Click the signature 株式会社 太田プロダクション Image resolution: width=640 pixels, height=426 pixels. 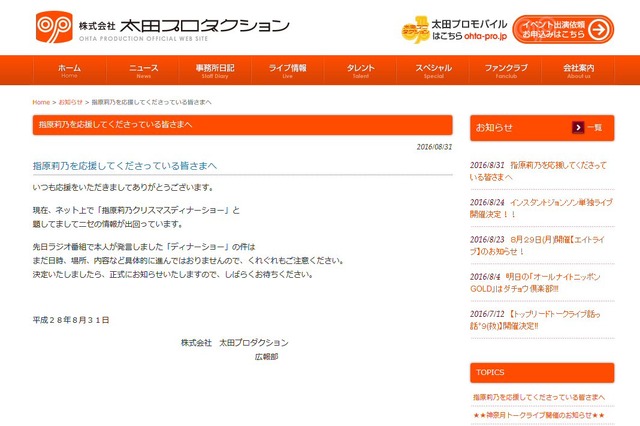click(x=235, y=343)
